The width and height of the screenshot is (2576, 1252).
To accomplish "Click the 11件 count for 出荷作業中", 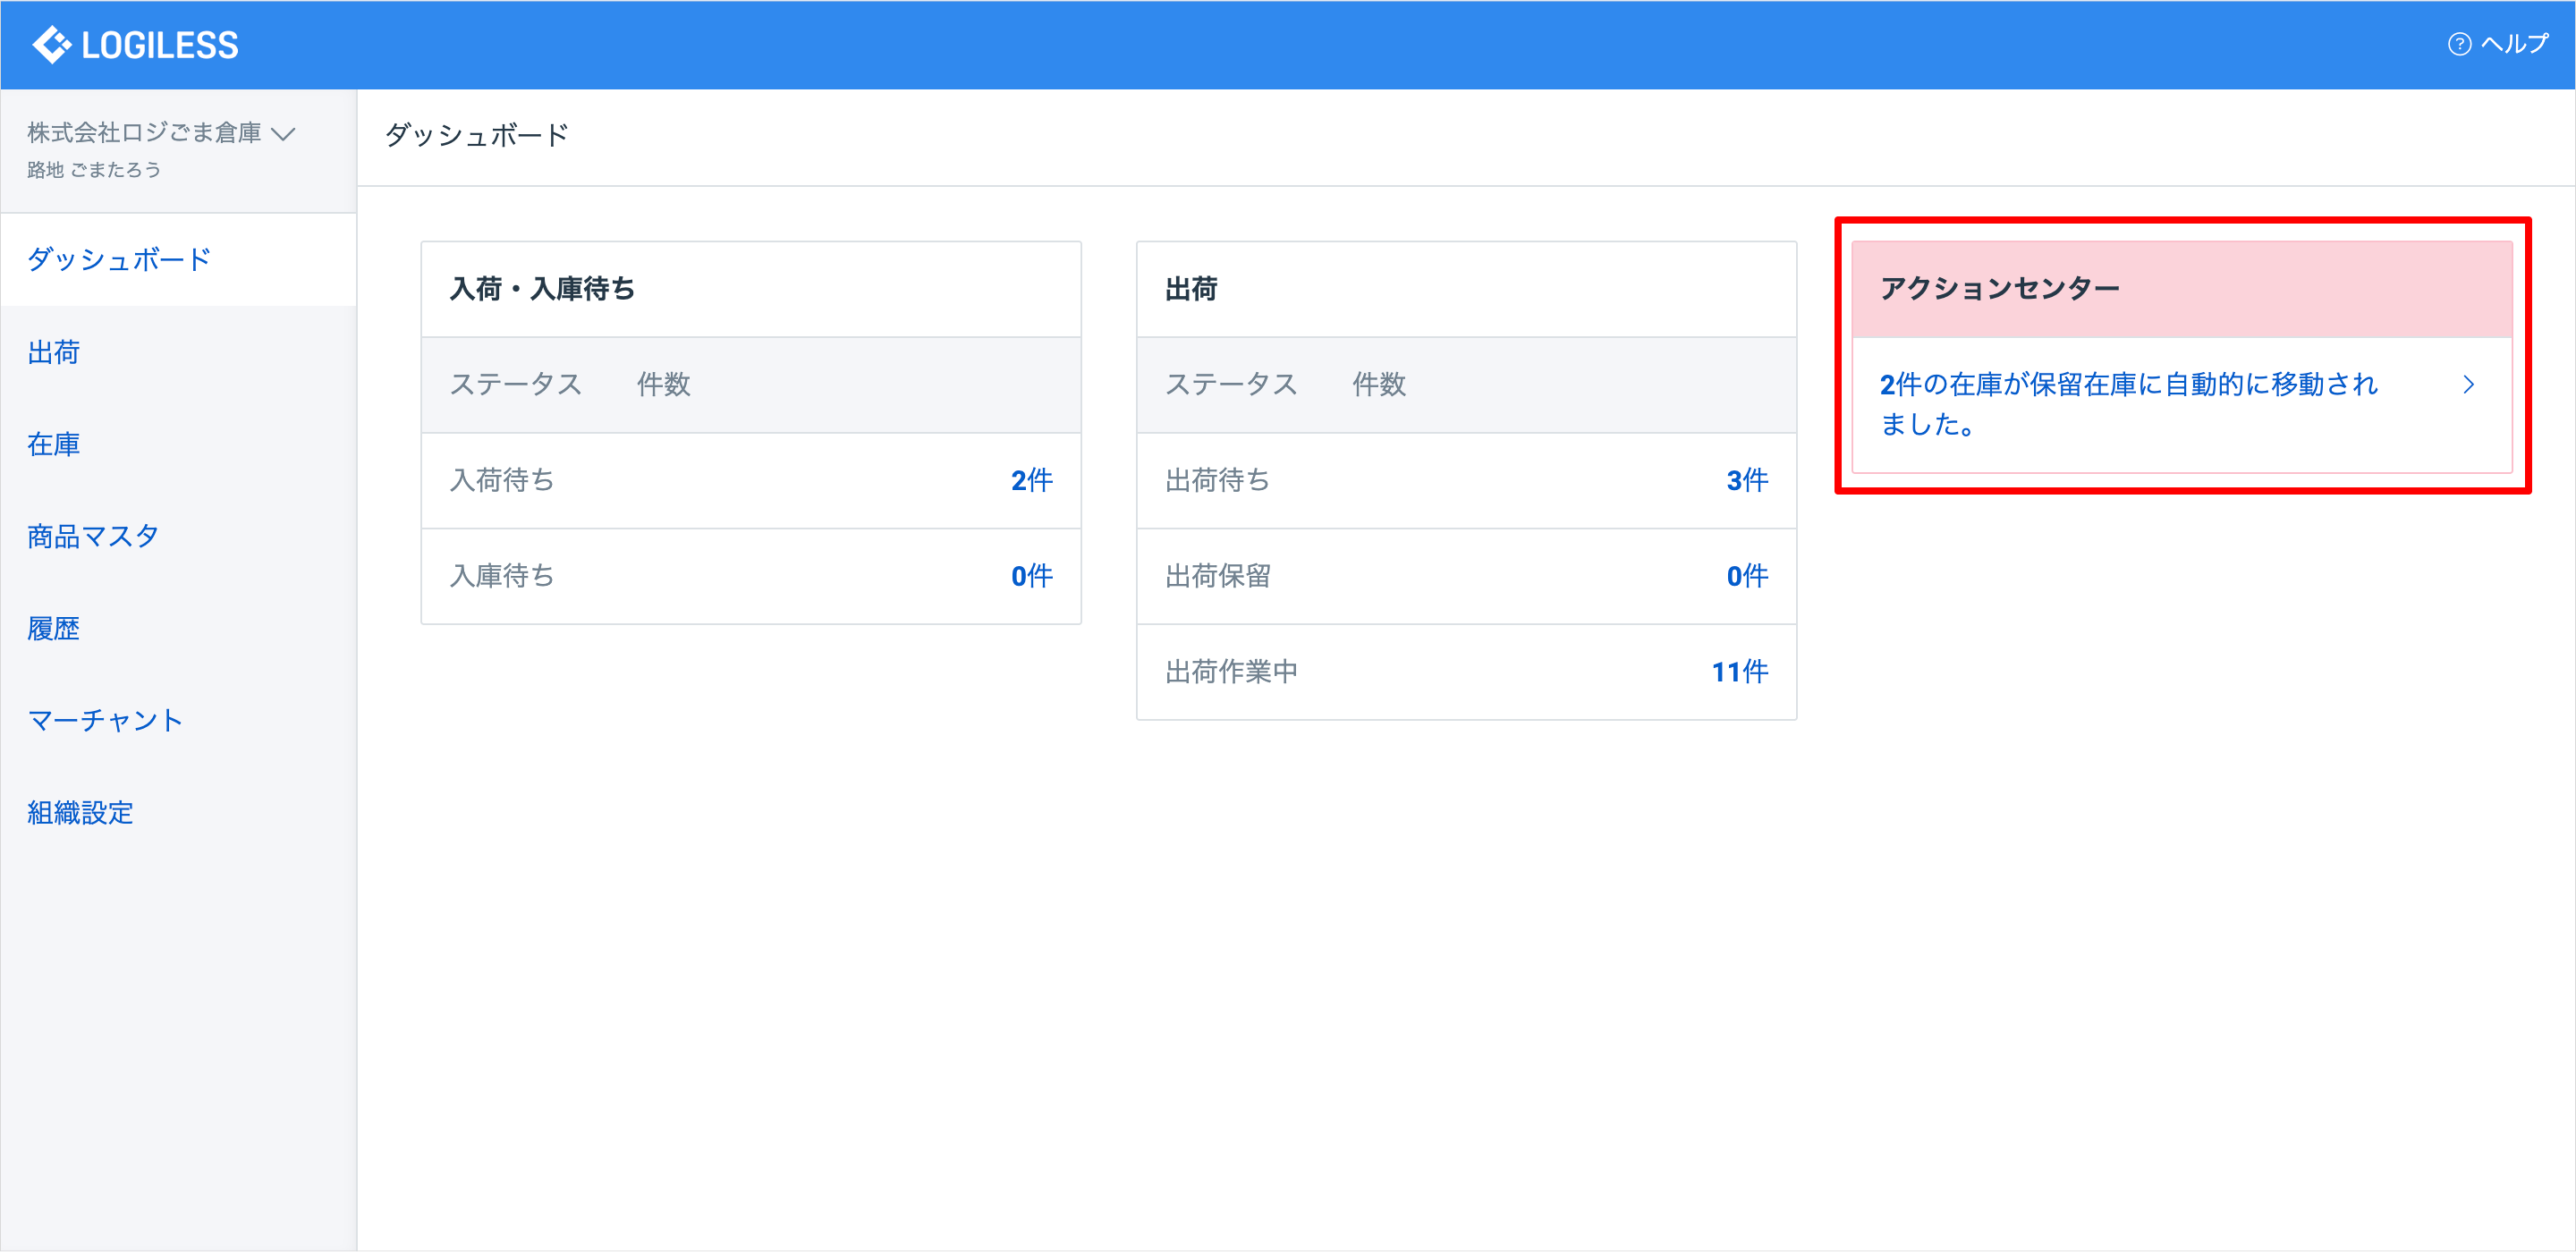I will (x=1739, y=672).
